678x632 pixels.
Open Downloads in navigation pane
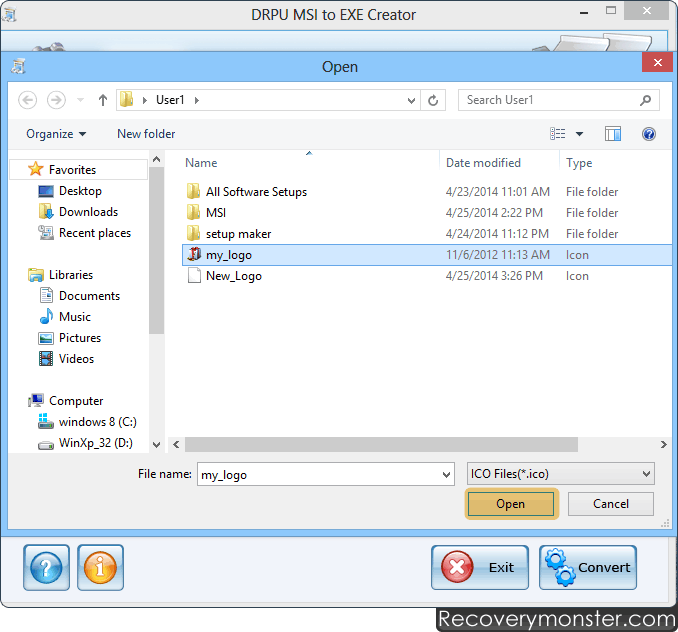pos(88,212)
